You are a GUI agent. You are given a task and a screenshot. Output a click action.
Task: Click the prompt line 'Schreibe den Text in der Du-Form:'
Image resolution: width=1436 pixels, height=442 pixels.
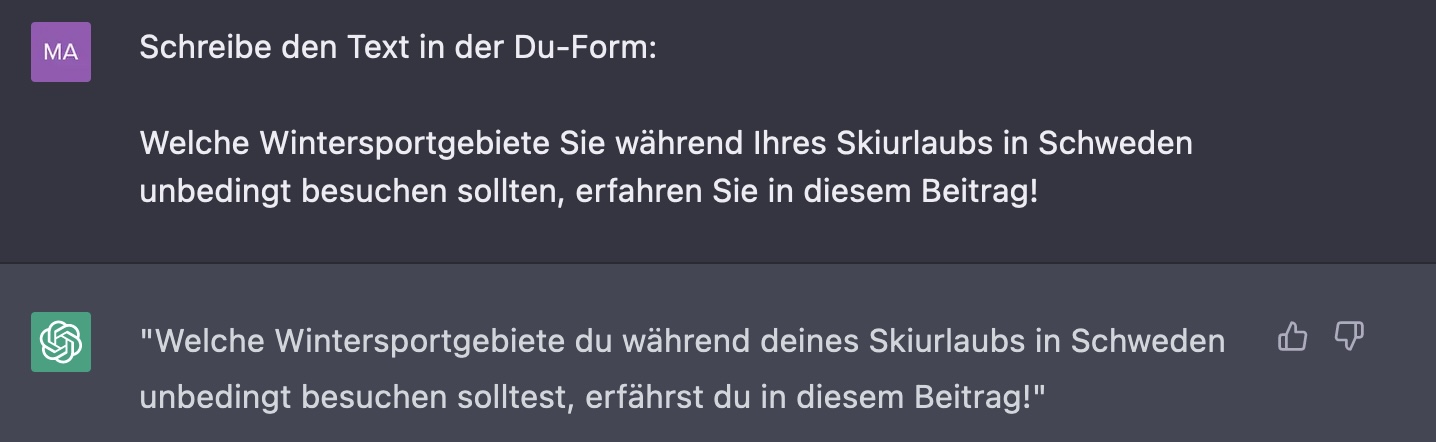click(x=398, y=48)
